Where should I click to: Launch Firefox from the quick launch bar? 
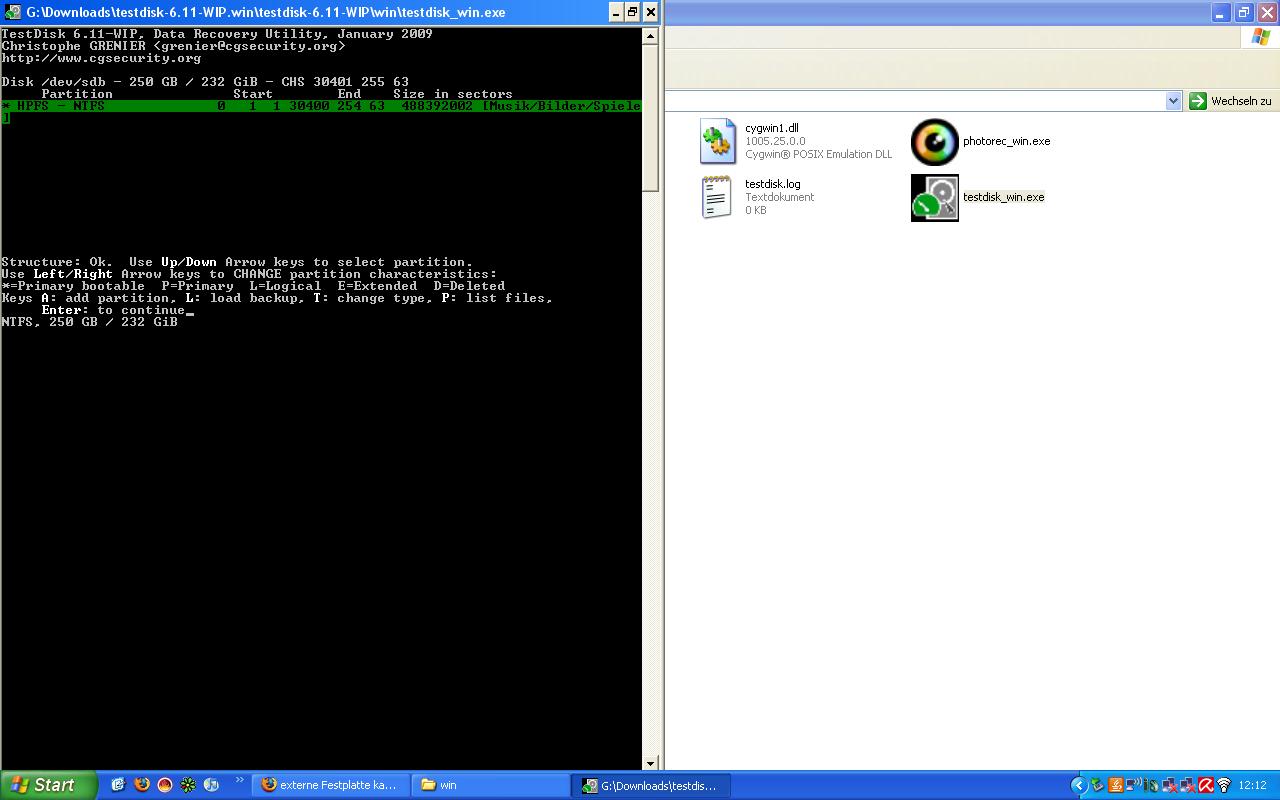tap(141, 785)
